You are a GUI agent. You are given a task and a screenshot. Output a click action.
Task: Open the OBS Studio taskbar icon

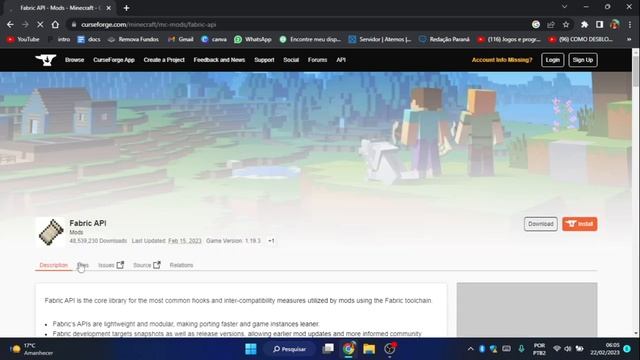(390, 349)
